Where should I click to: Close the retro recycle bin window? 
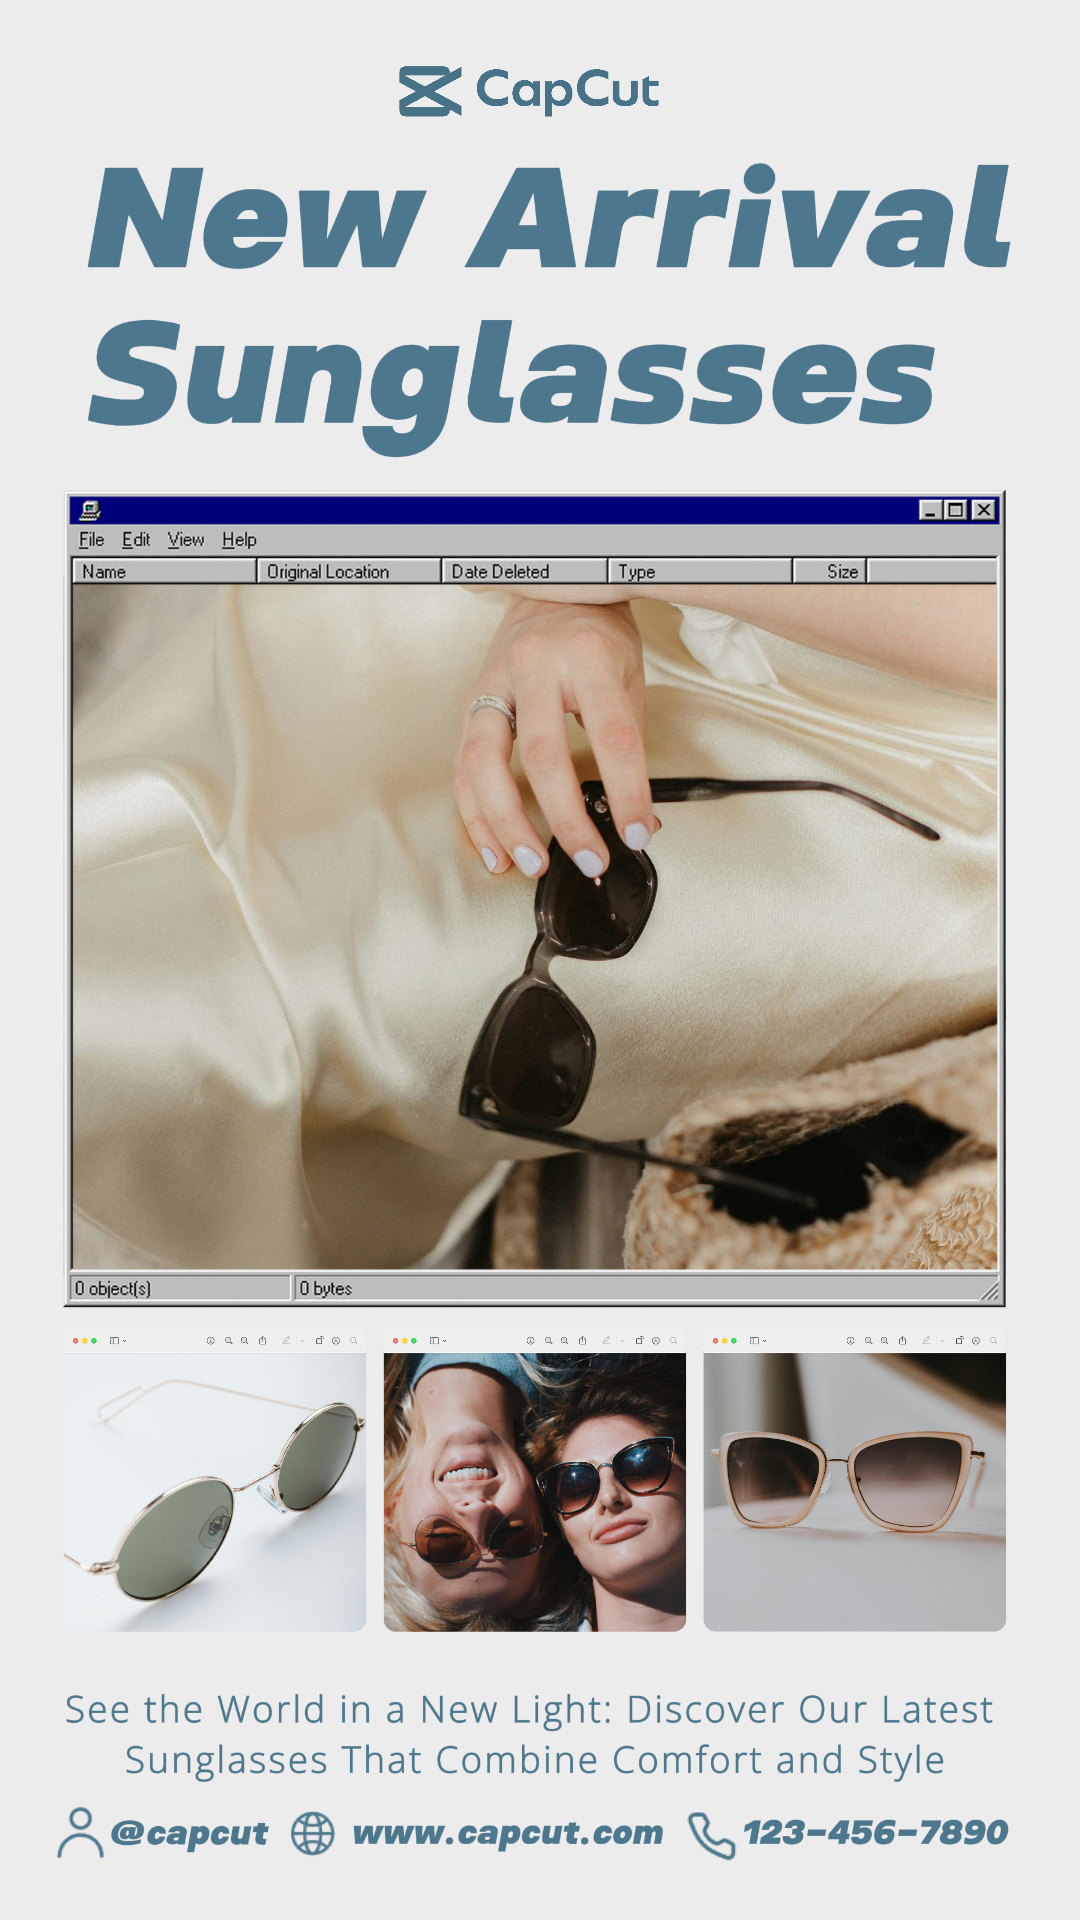pos(984,510)
